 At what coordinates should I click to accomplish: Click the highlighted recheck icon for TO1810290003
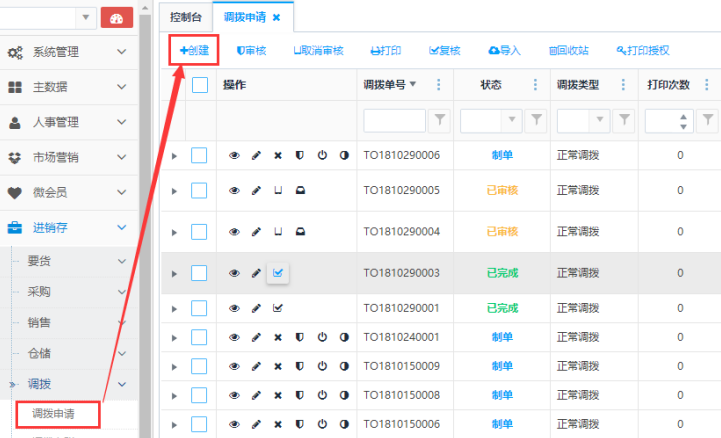[278, 272]
